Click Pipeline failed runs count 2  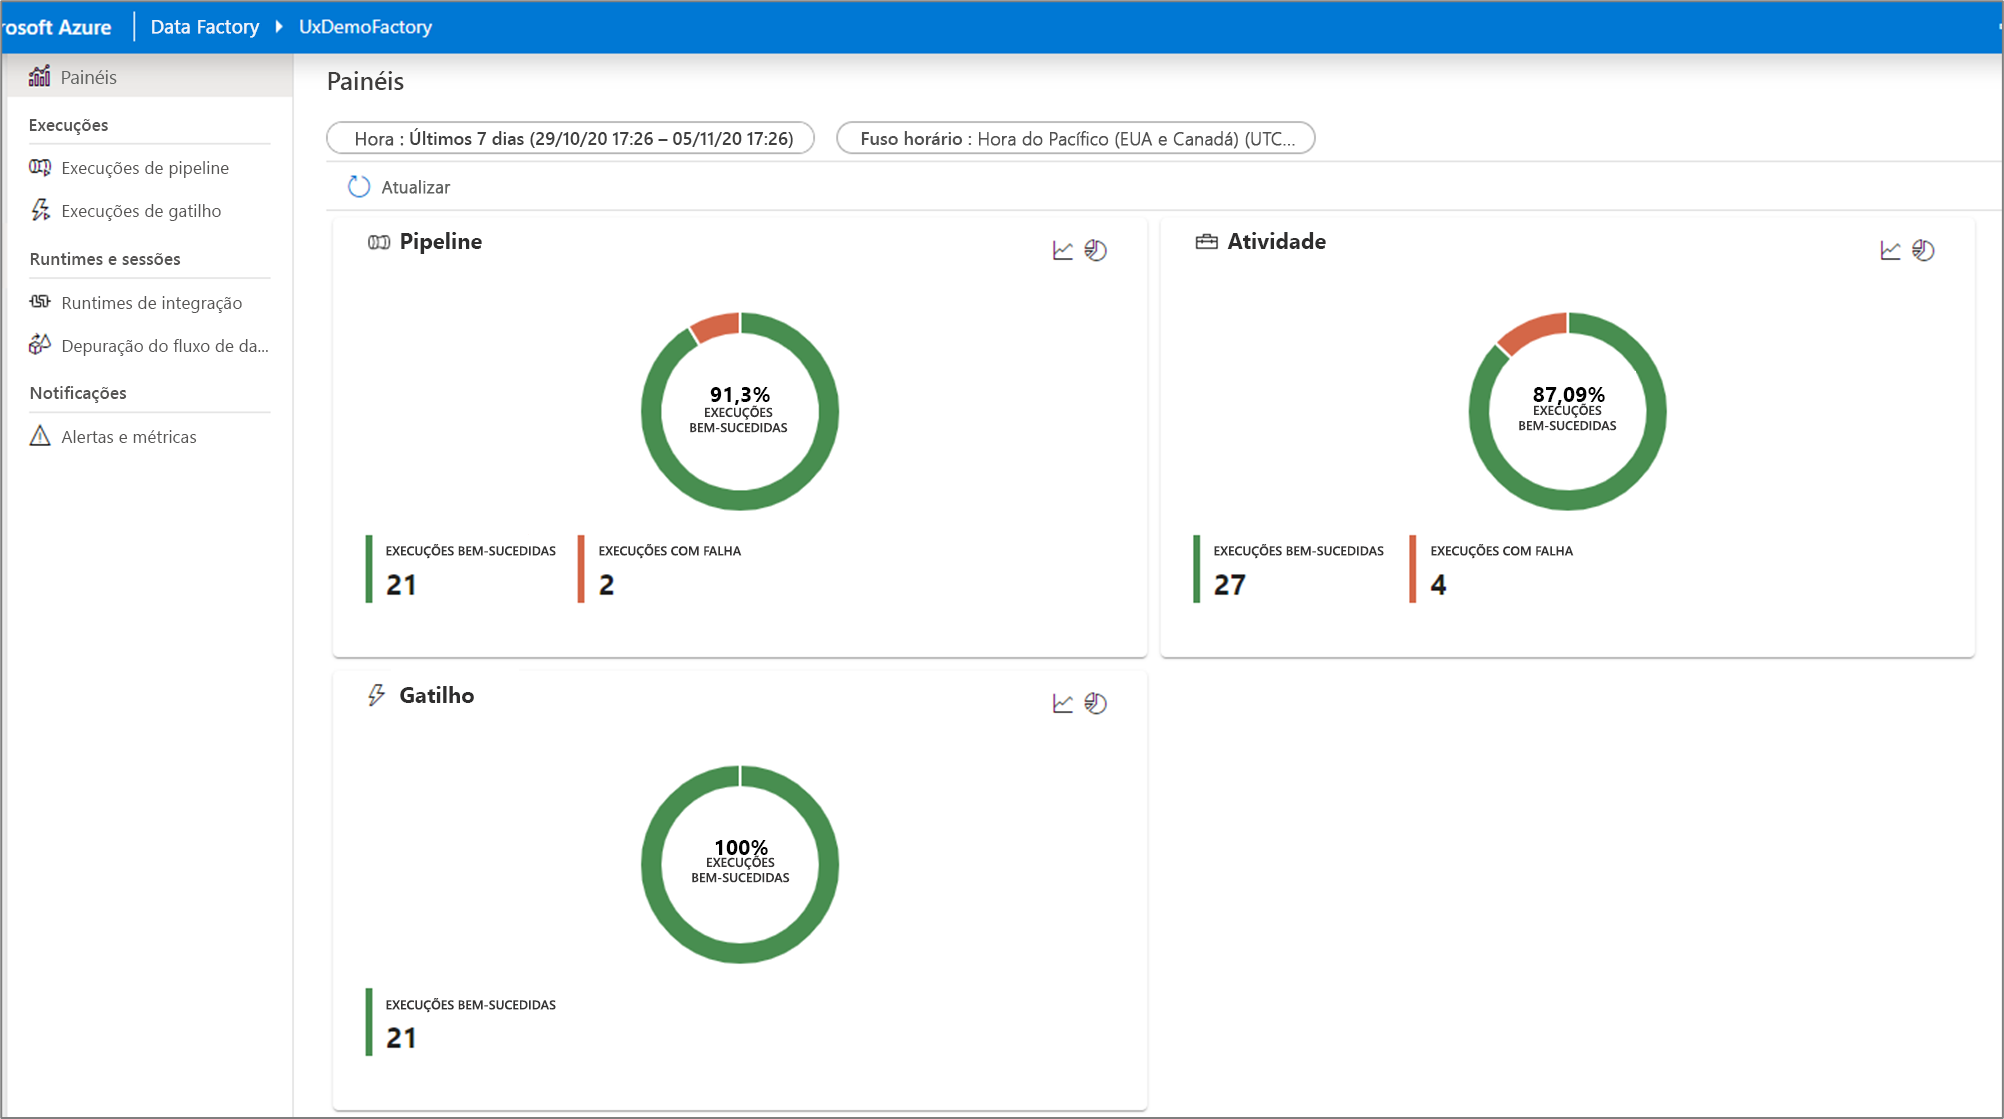[606, 585]
